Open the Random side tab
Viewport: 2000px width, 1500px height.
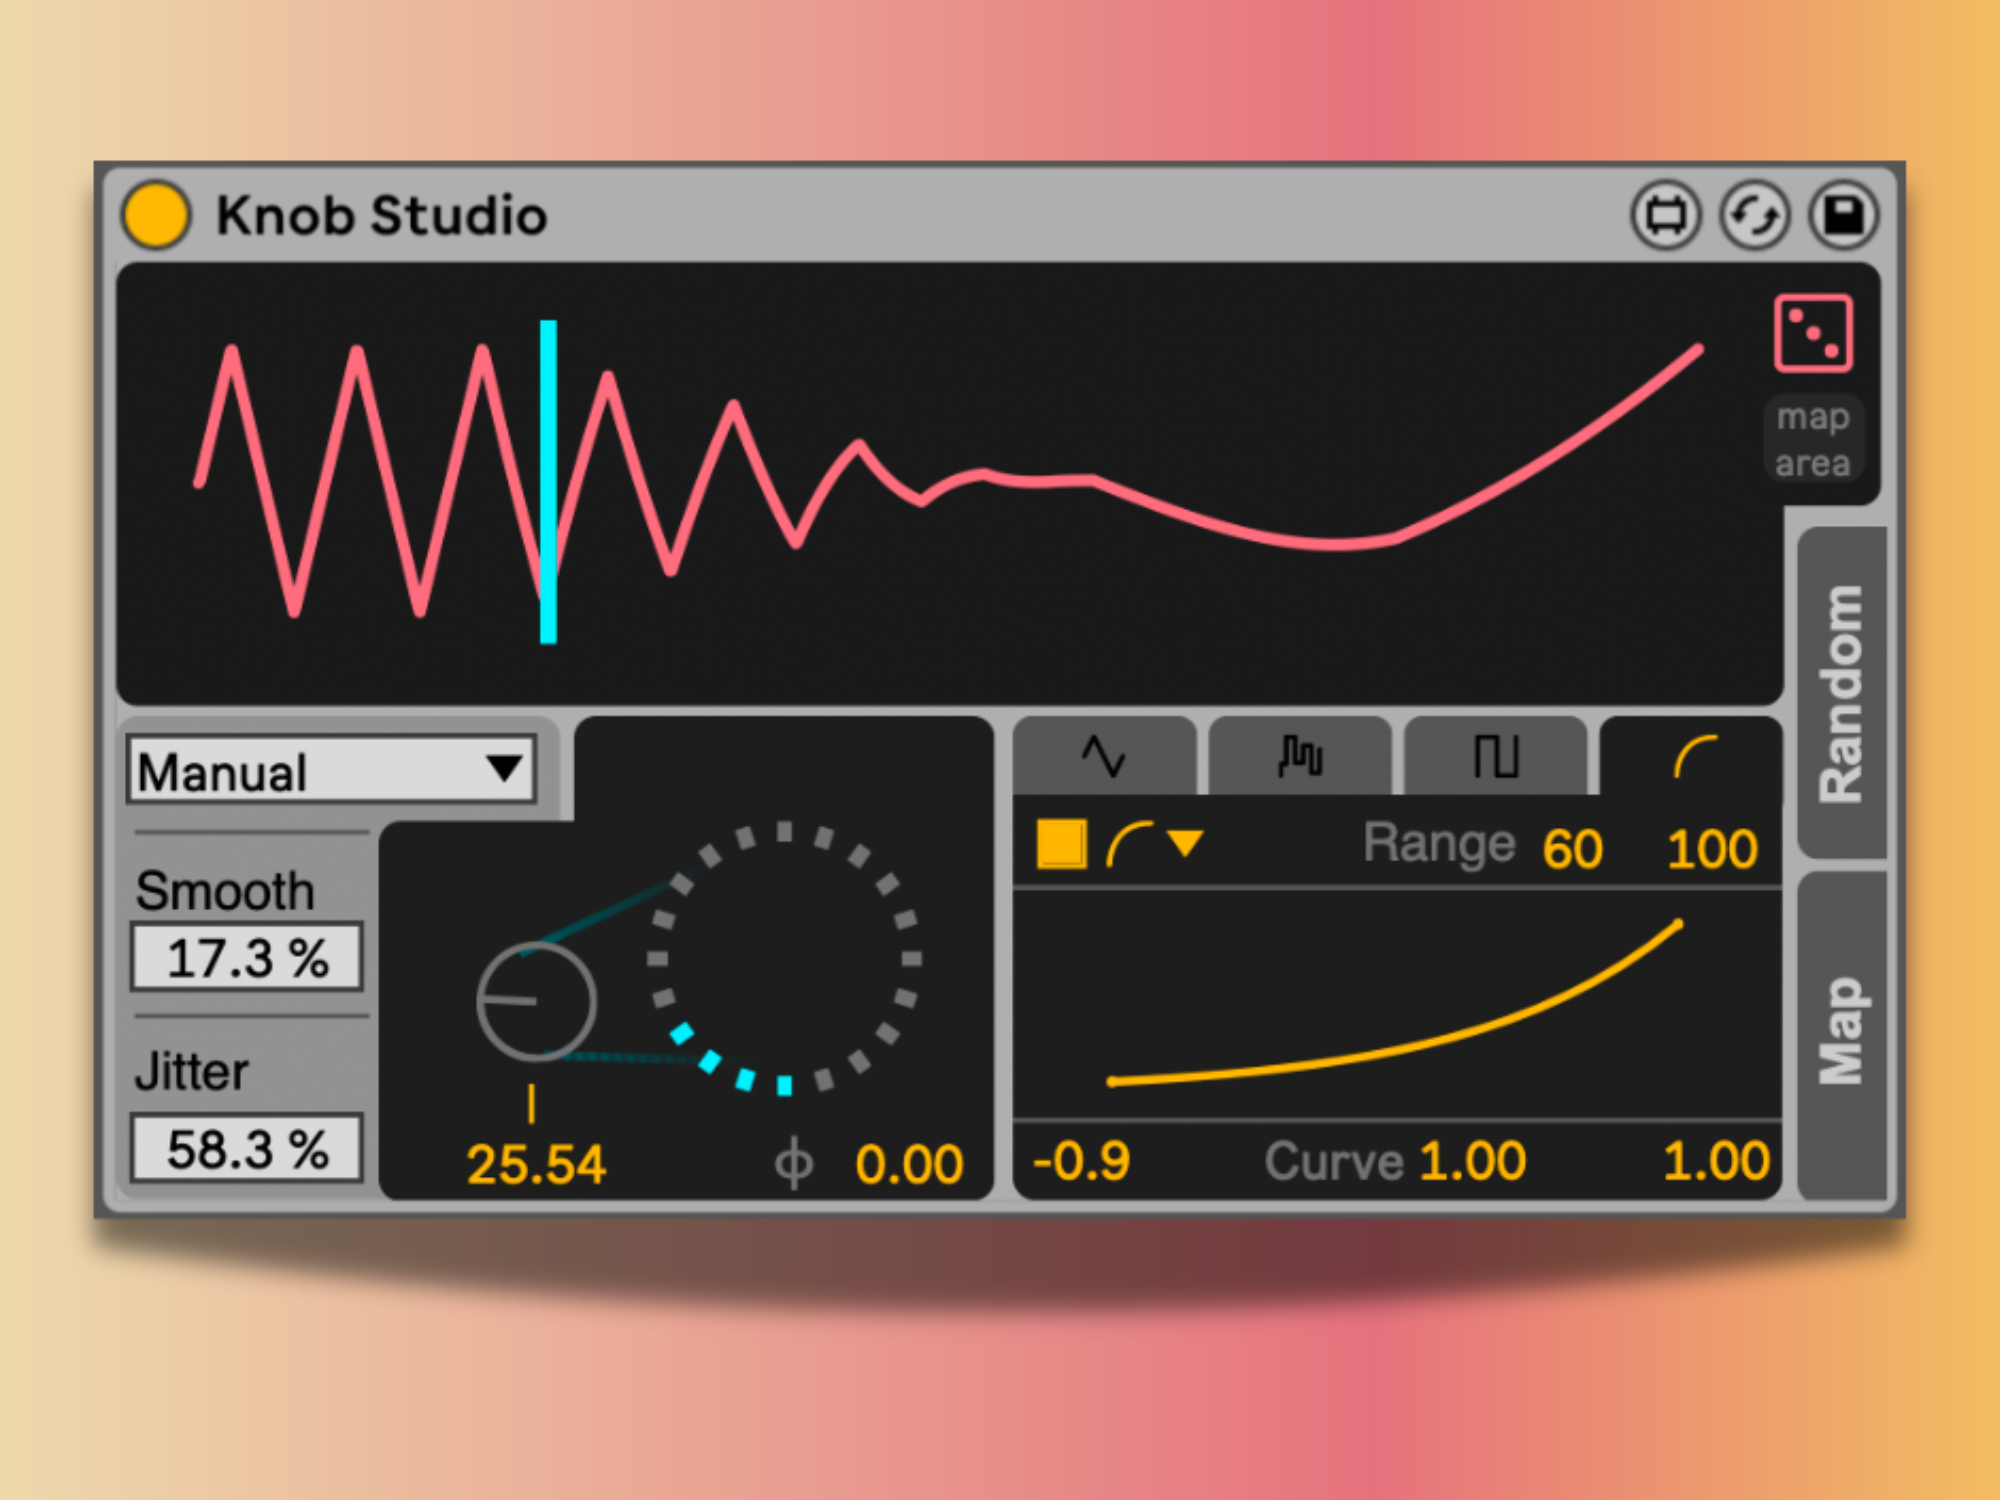click(1841, 692)
